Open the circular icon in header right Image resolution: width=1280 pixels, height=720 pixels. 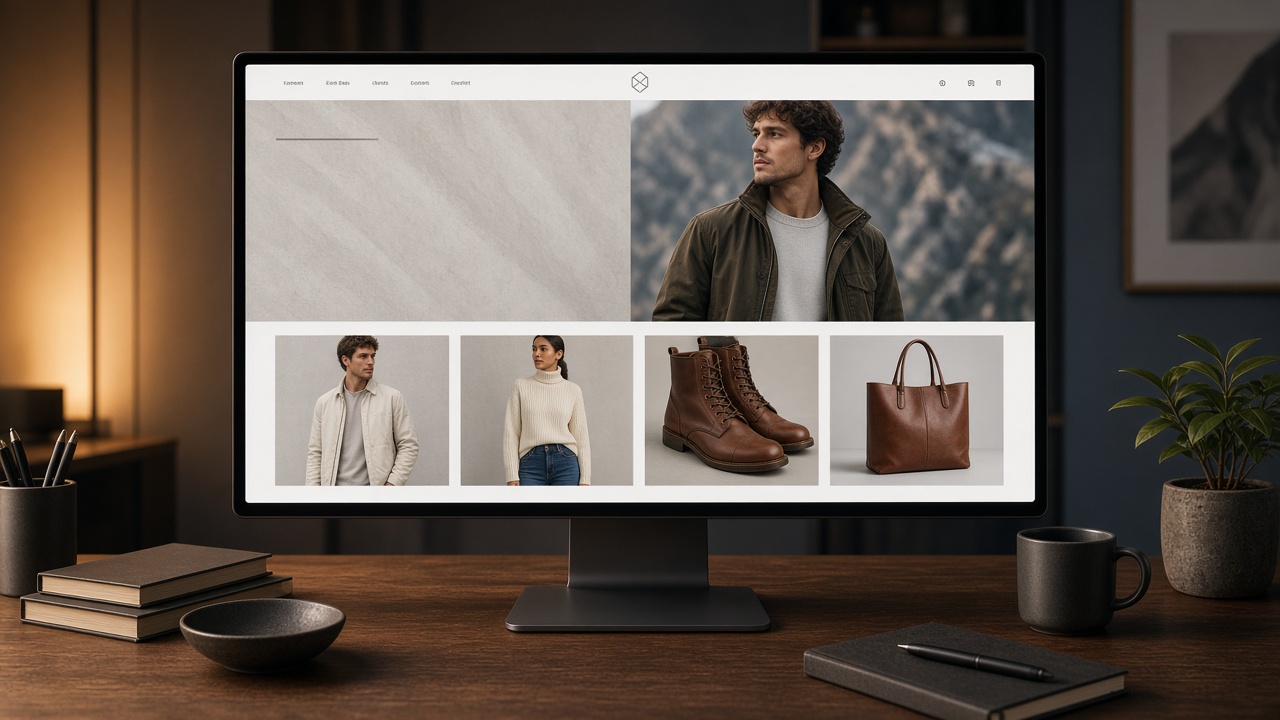click(x=942, y=83)
